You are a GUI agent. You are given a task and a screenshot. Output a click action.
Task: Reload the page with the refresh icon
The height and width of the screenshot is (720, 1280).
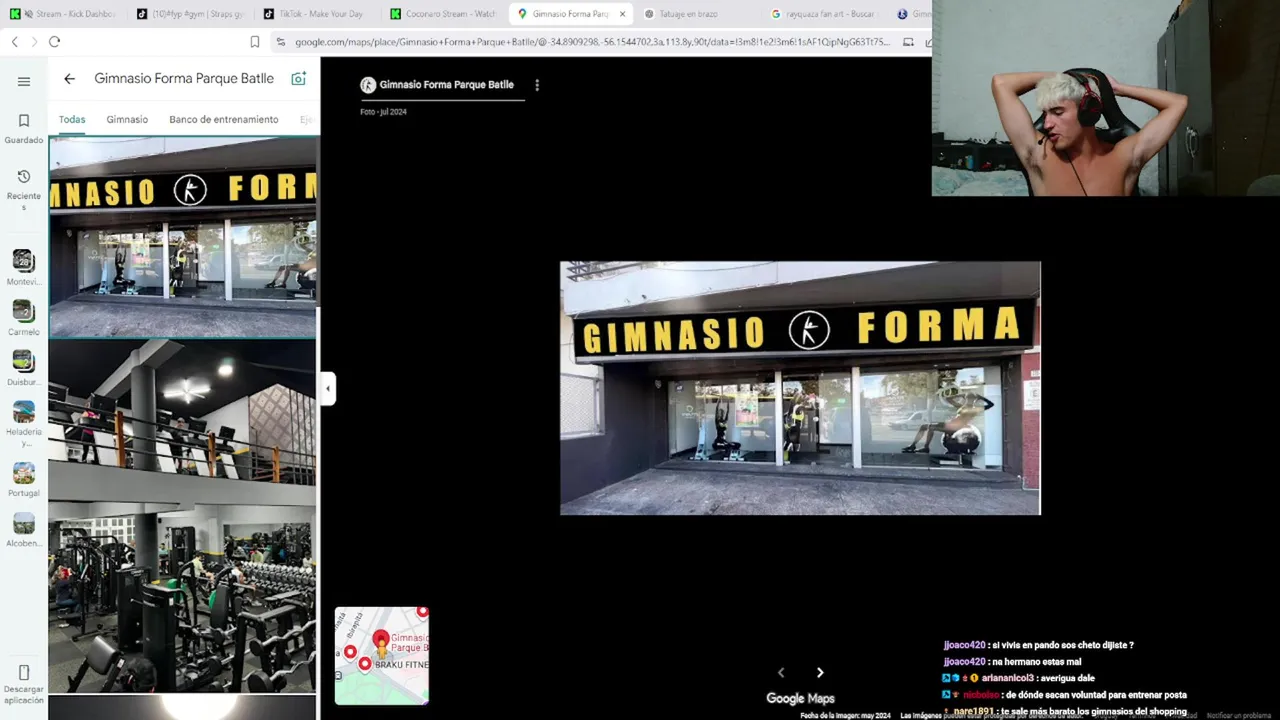coord(54,42)
